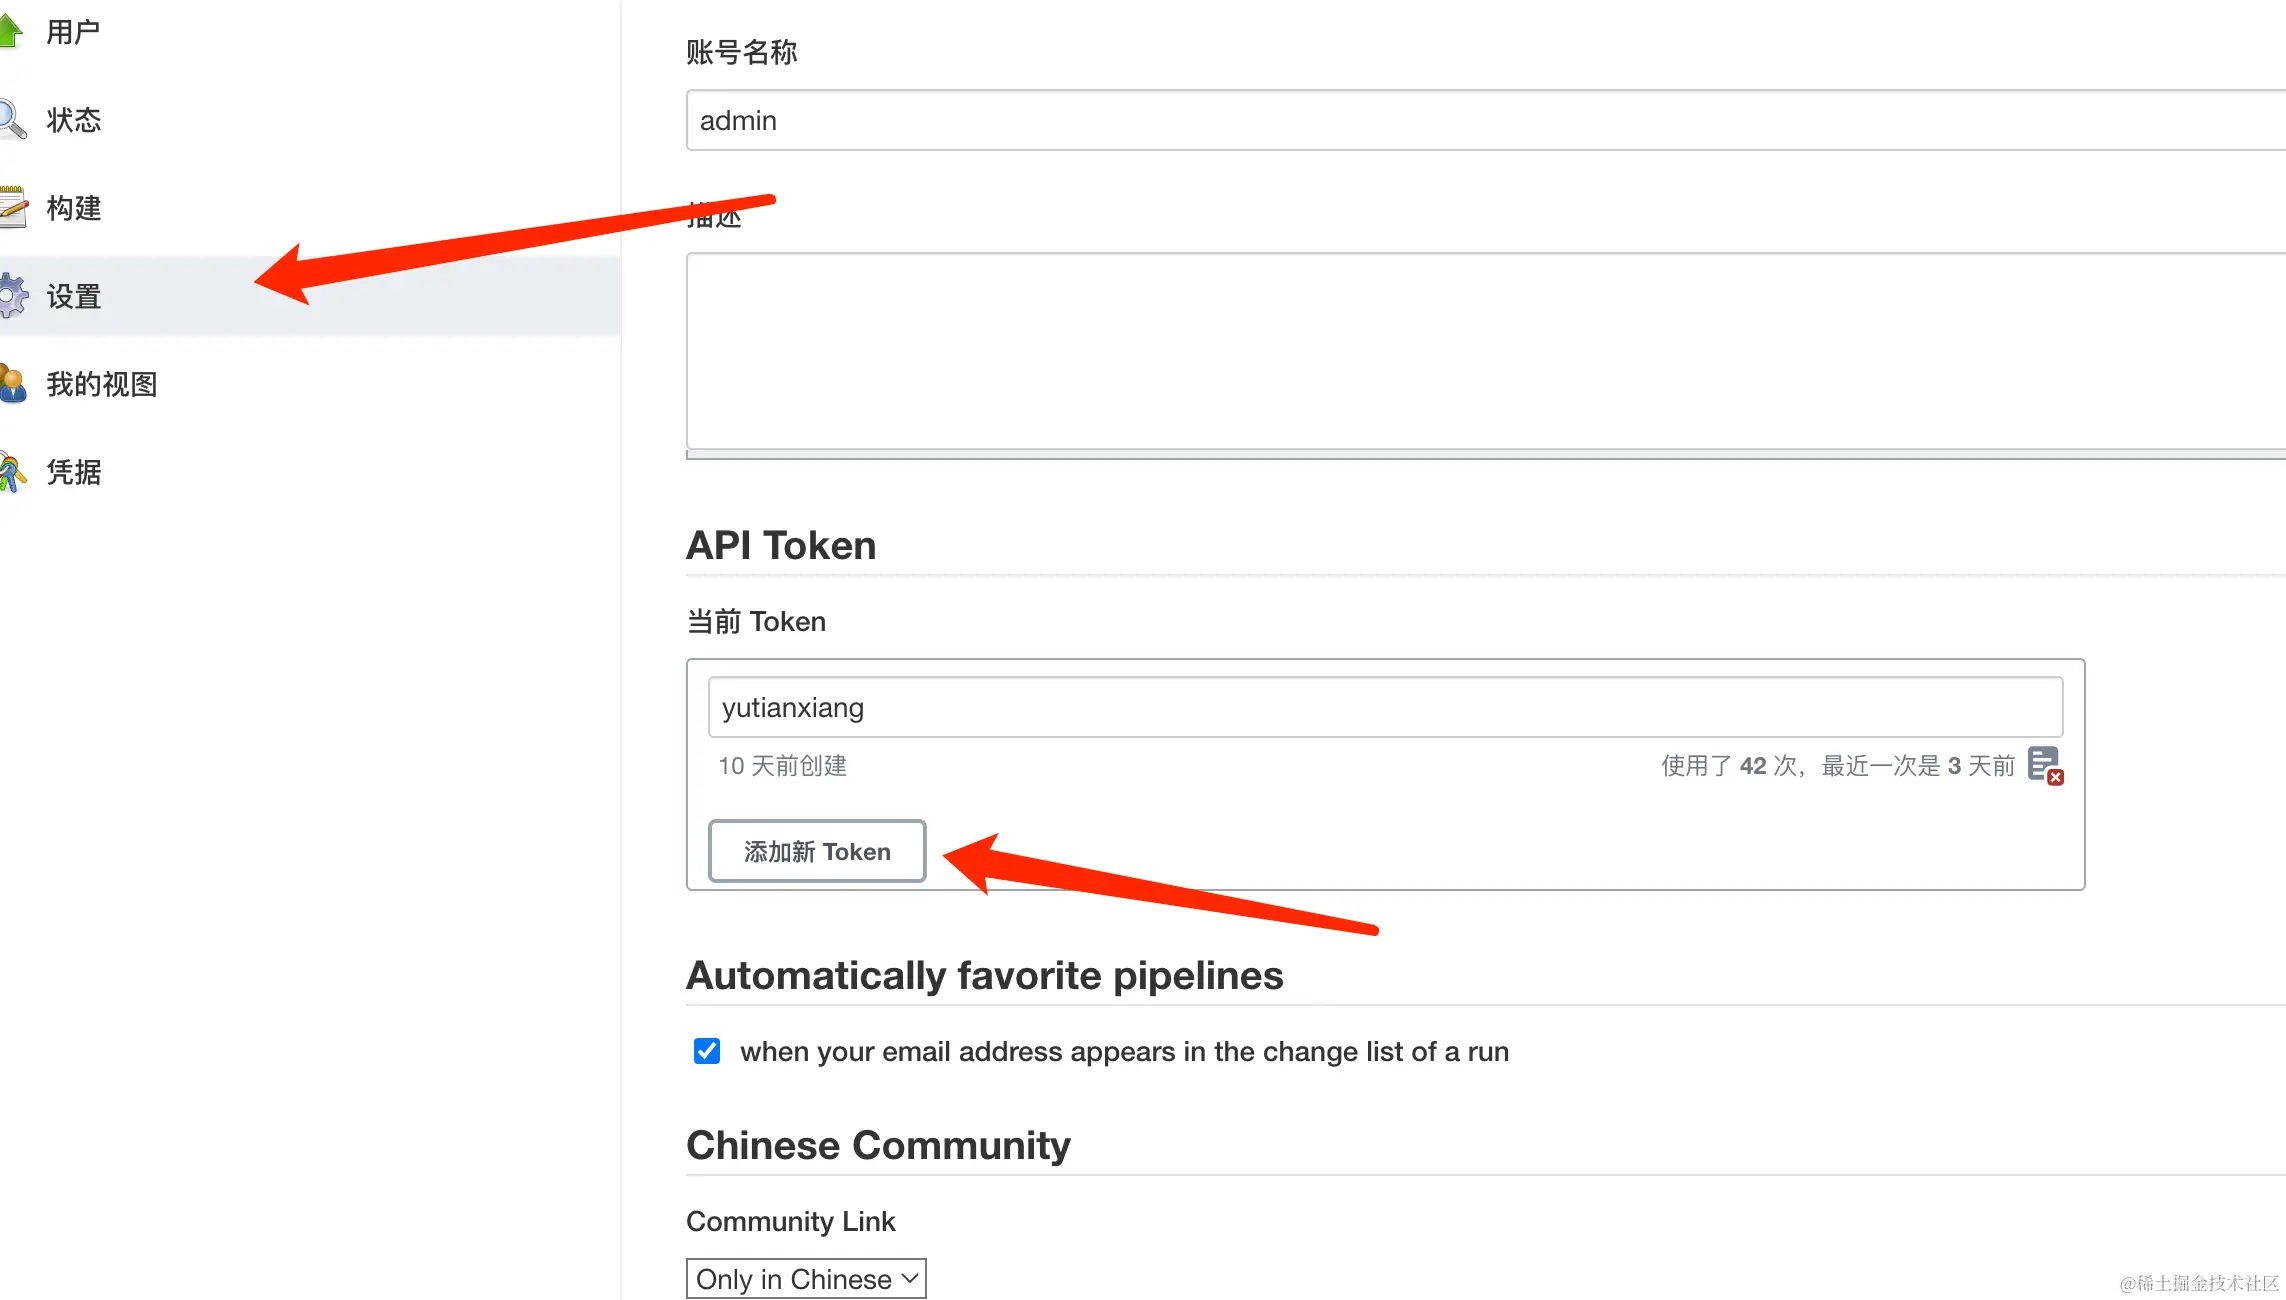Go to 状态 in the sidebar
The width and height of the screenshot is (2286, 1300).
click(x=74, y=120)
